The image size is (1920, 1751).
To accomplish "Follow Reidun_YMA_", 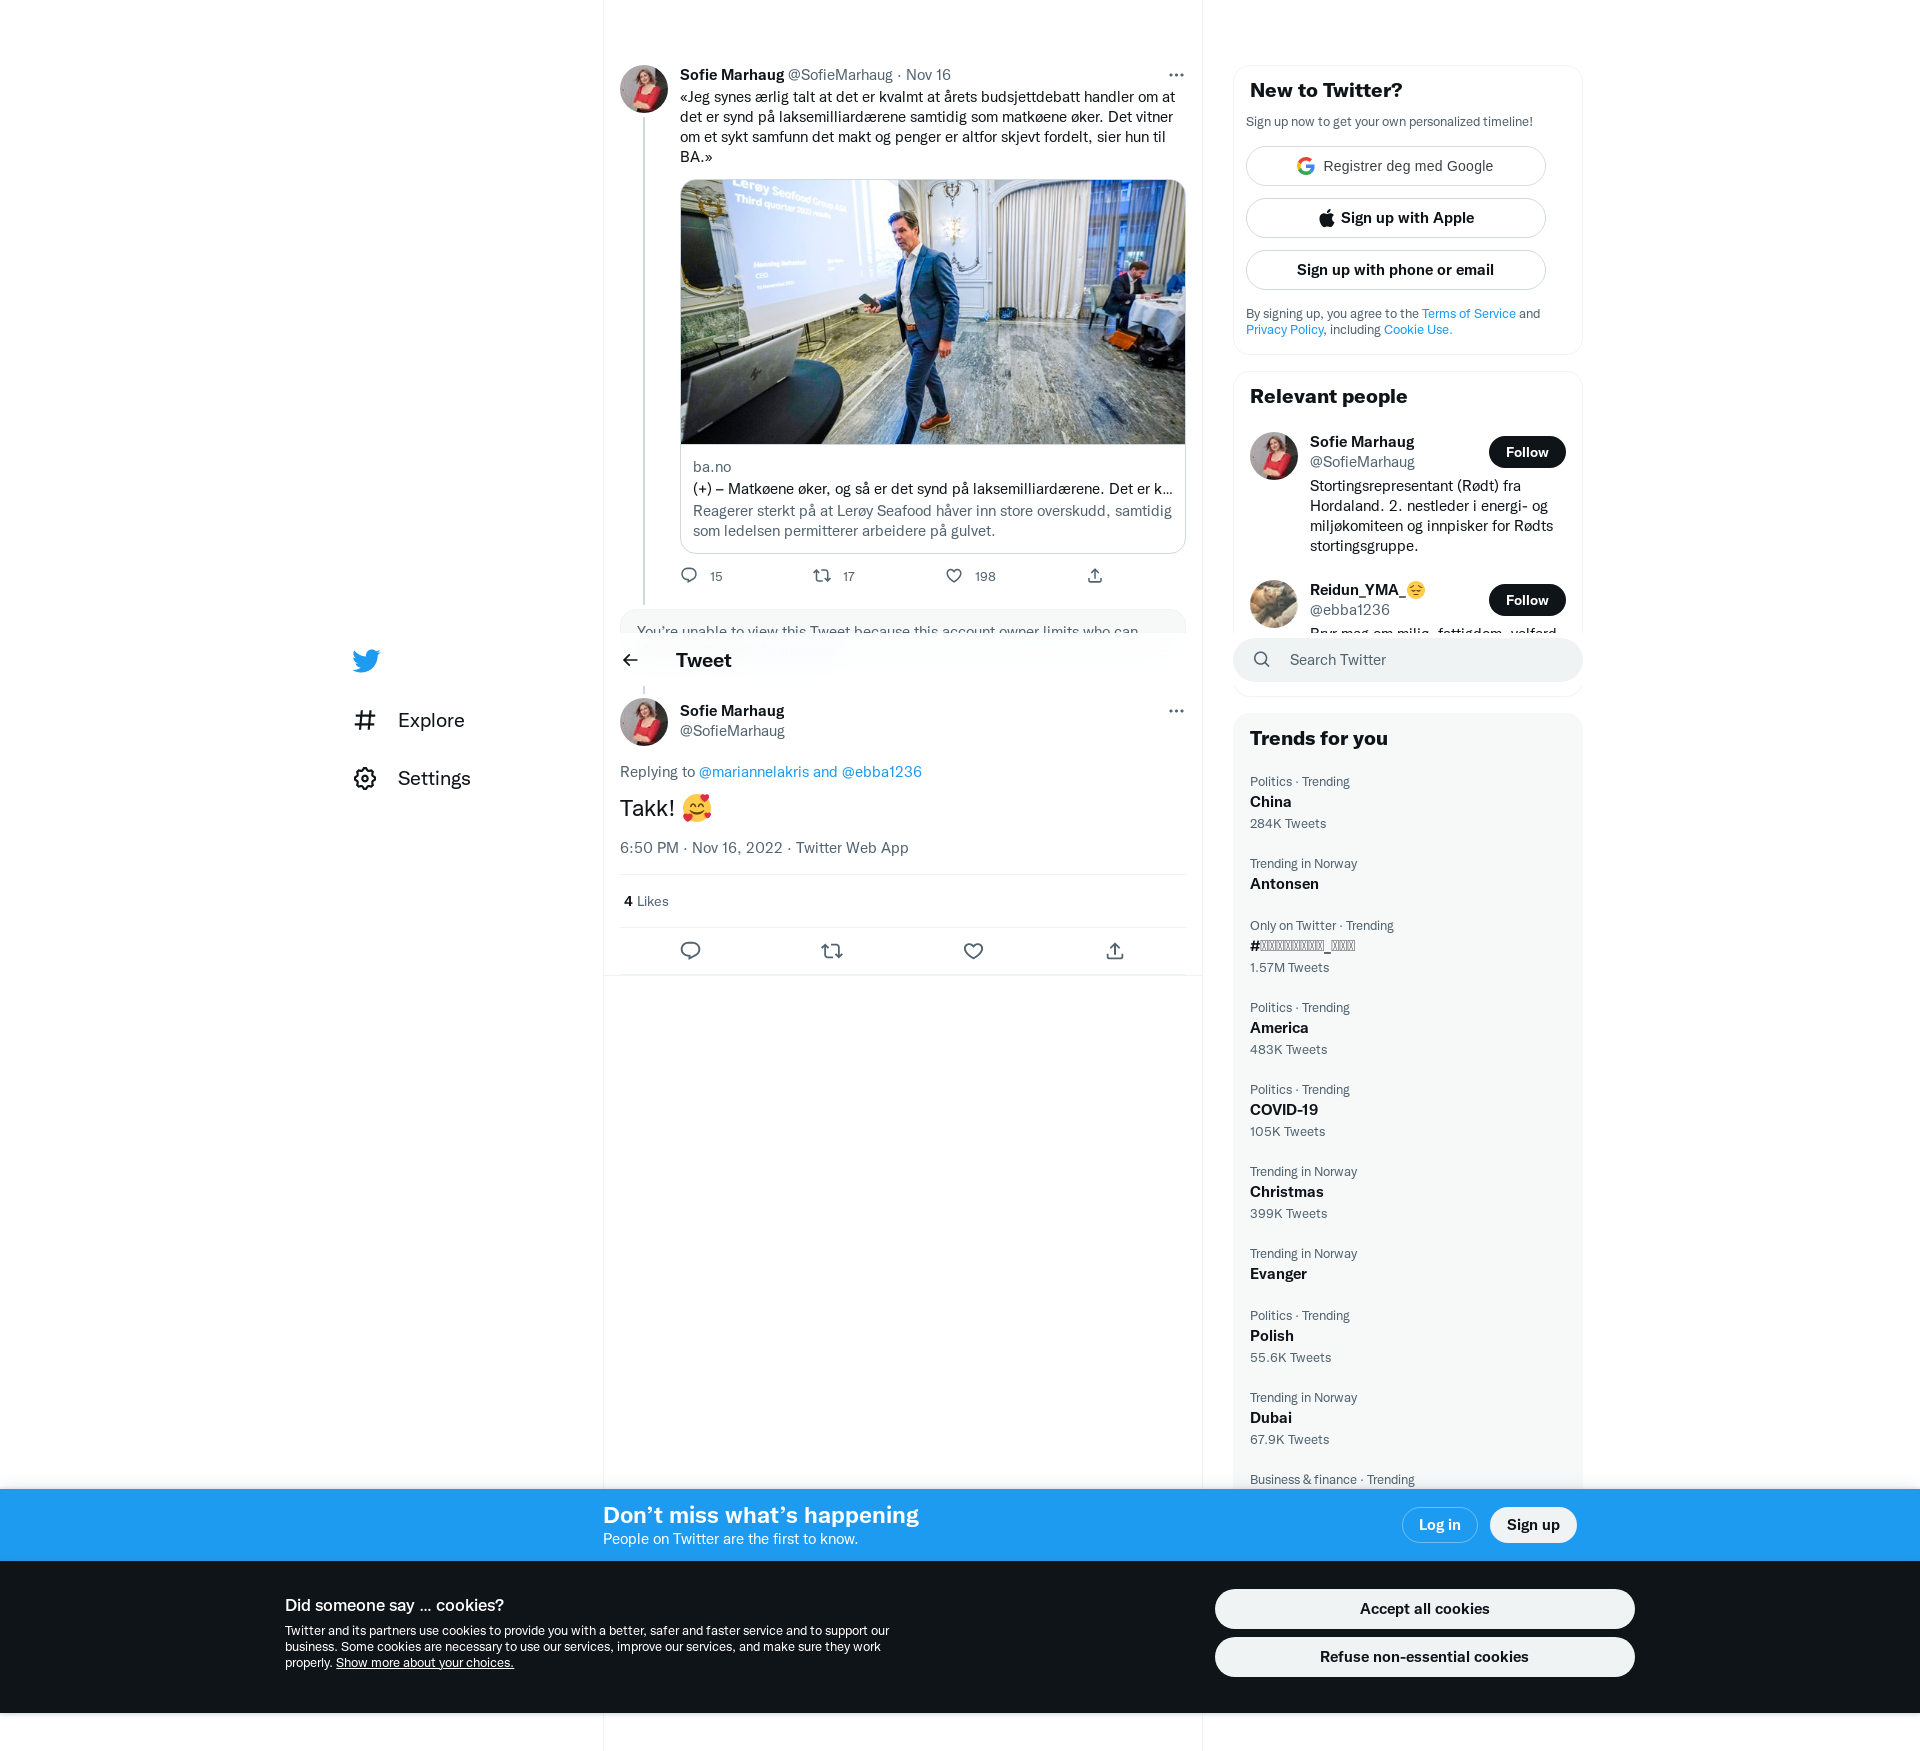I will 1527,600.
